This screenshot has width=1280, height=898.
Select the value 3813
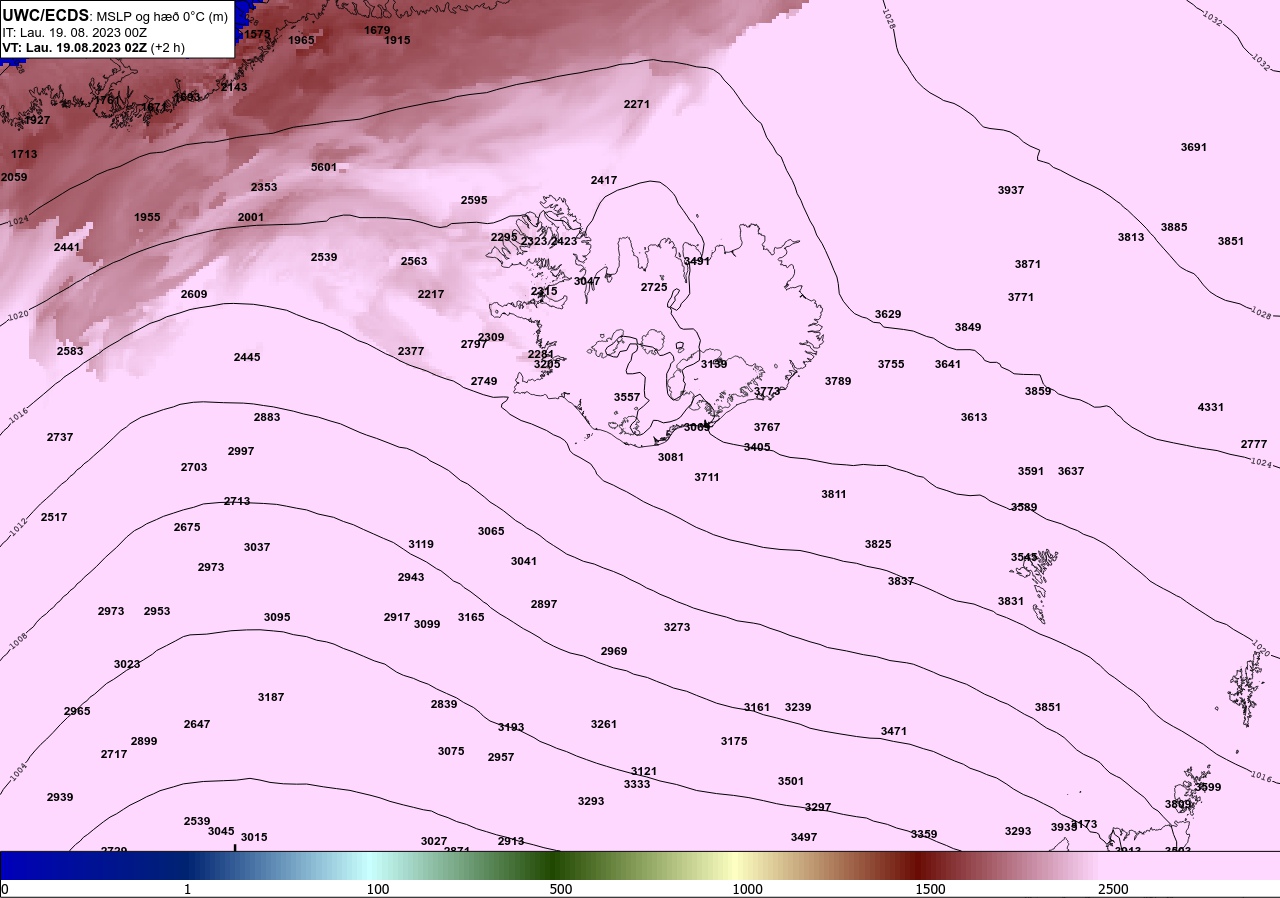point(1131,237)
